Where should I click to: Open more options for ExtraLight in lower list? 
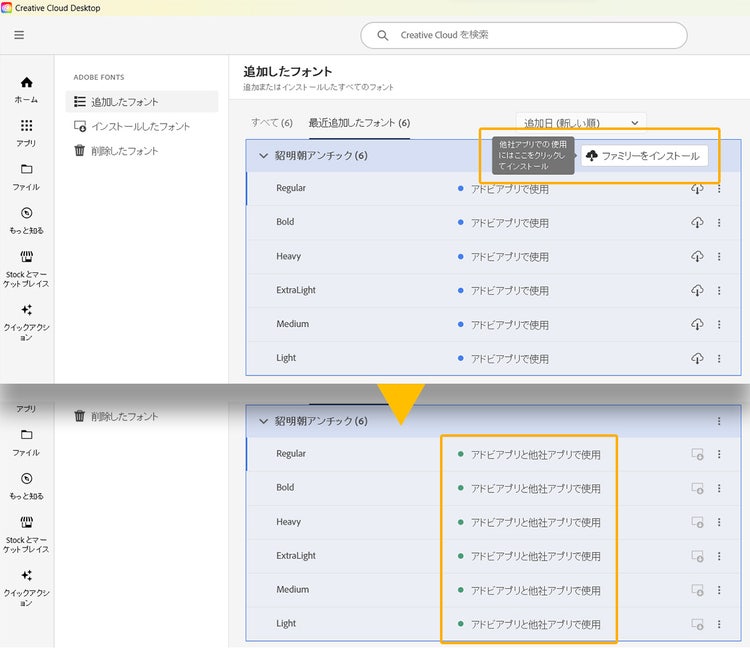[719, 556]
